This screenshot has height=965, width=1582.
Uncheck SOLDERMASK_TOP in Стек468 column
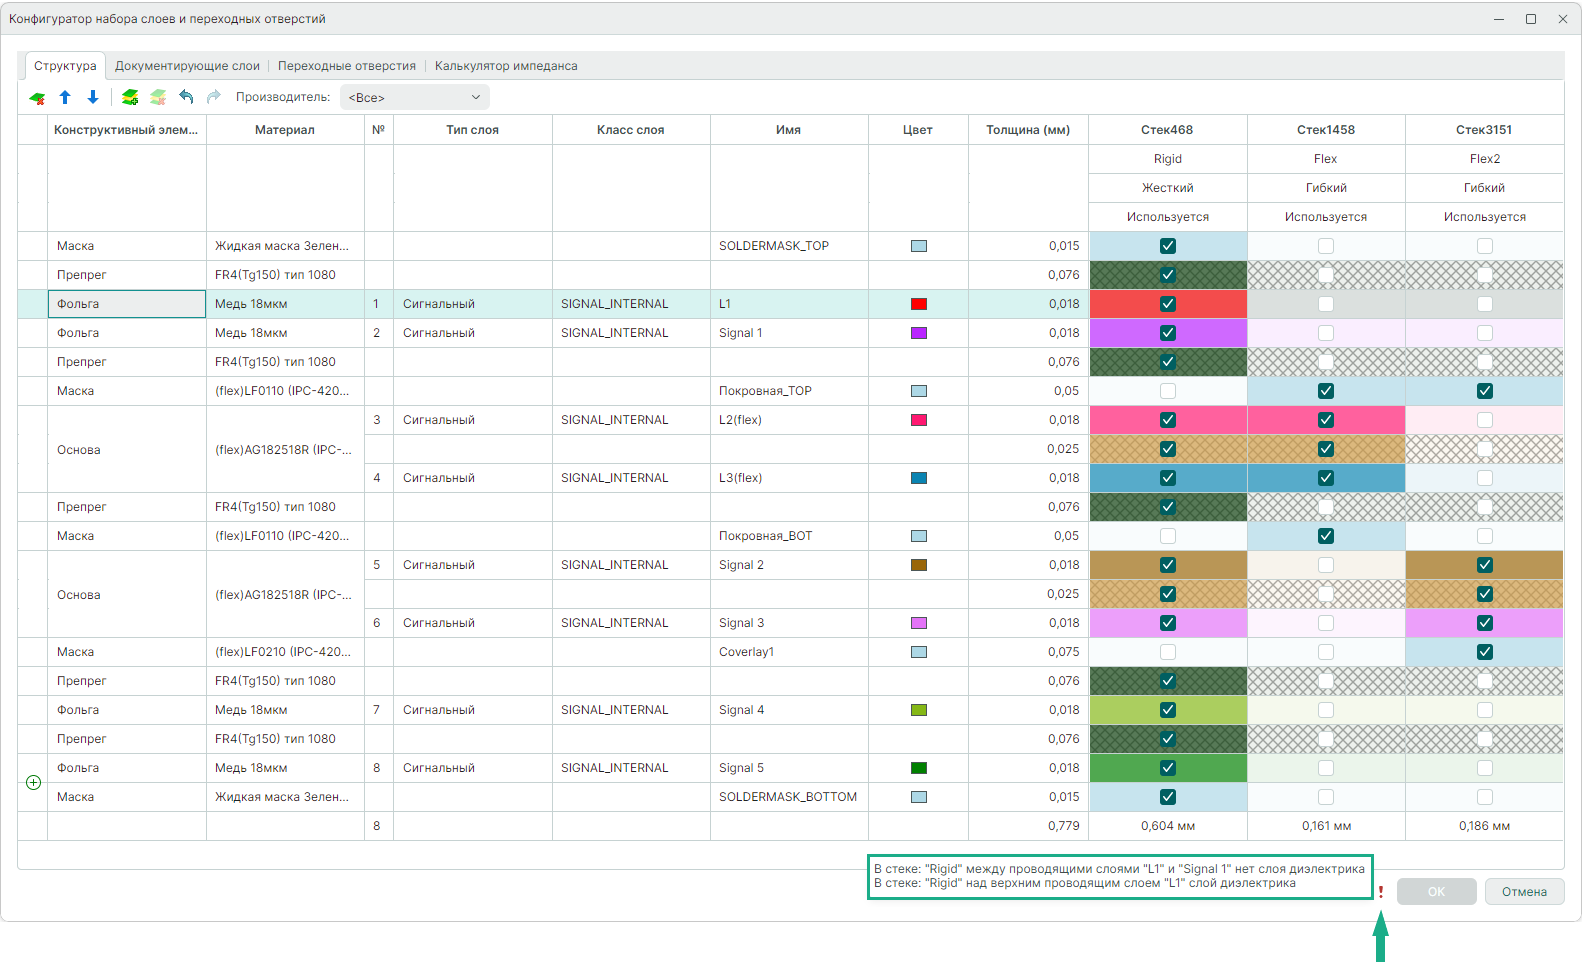coord(1167,246)
